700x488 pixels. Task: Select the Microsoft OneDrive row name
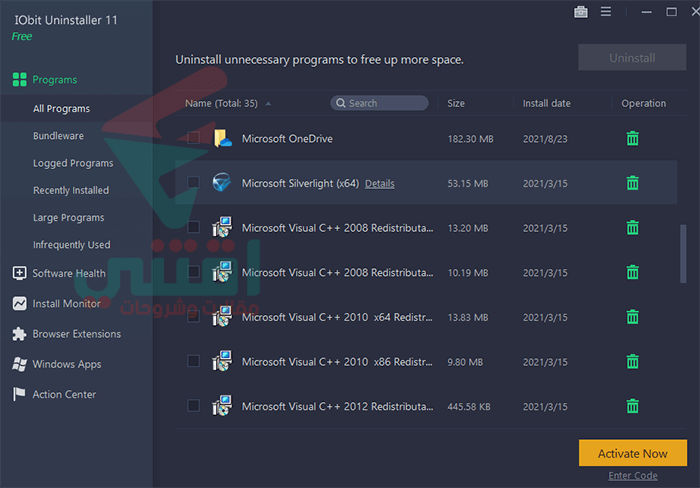[x=287, y=139]
